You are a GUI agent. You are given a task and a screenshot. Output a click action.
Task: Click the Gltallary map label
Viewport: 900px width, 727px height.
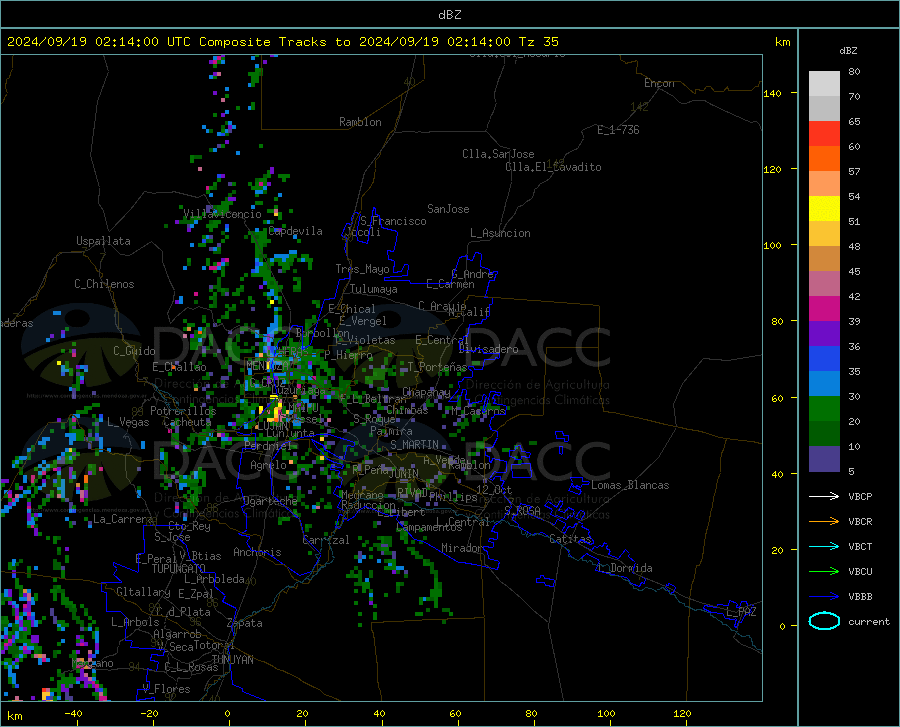(x=143, y=592)
